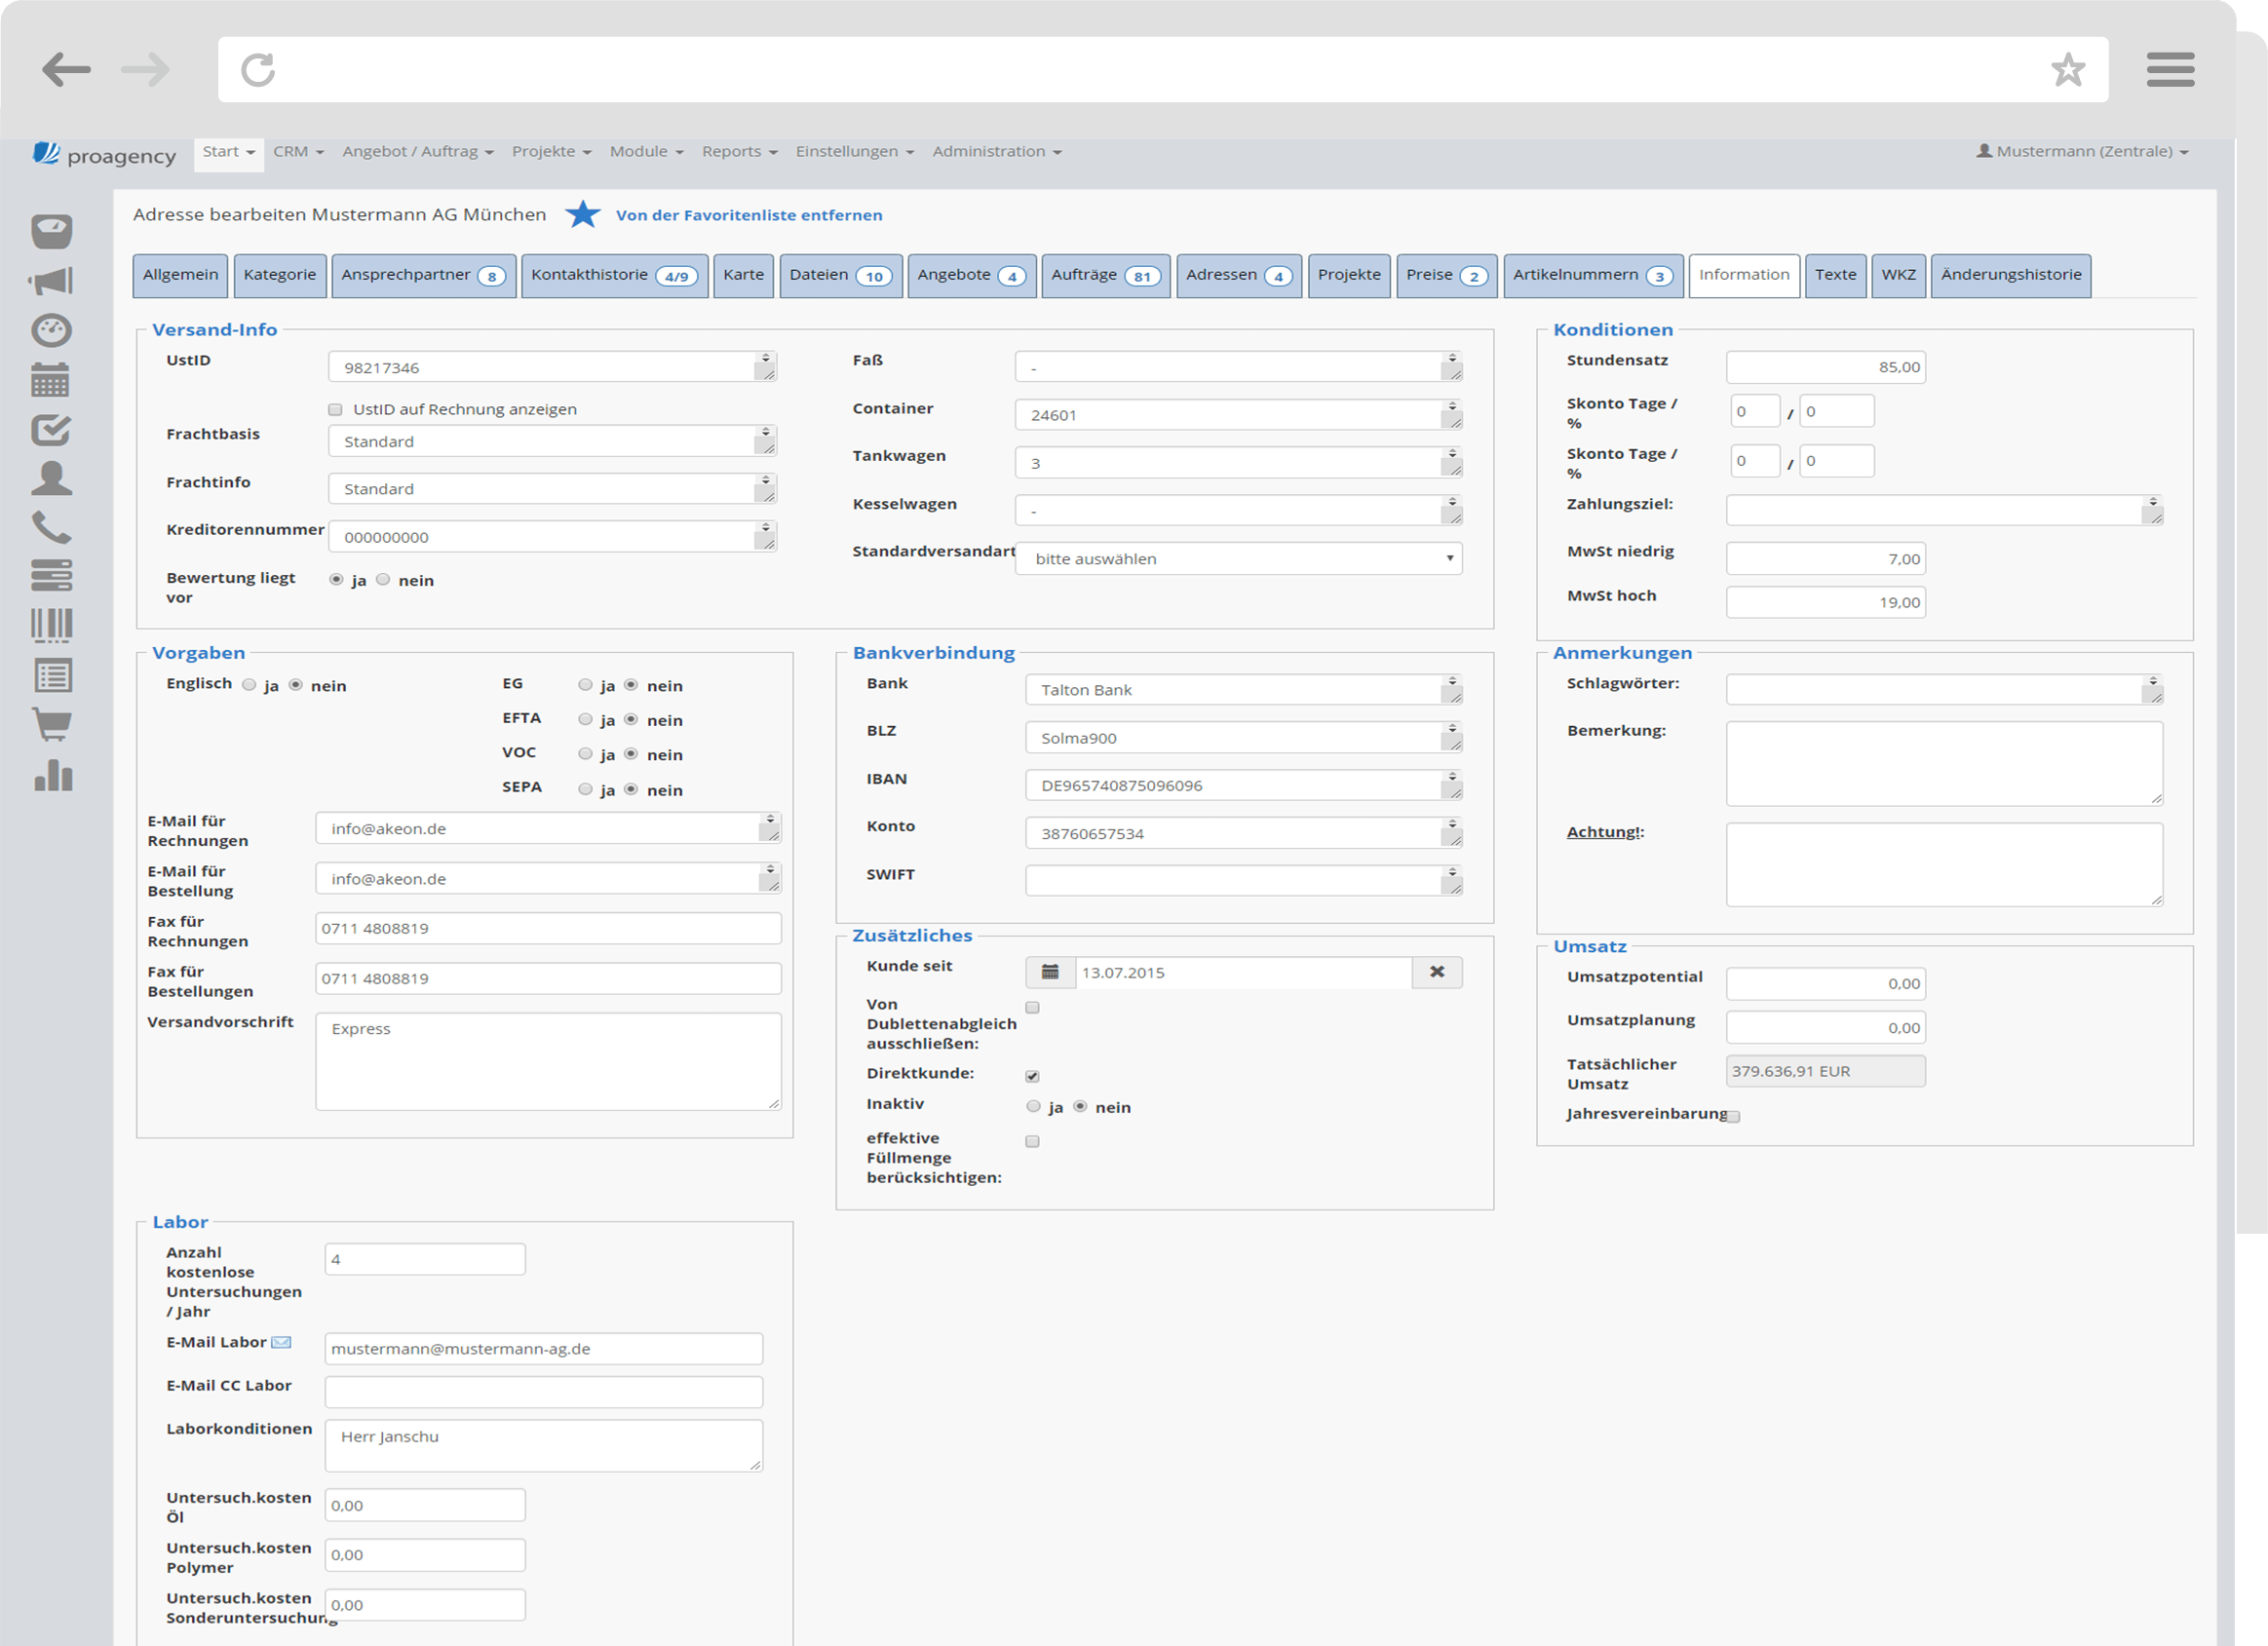Open the Standardversandart dropdown

1238,559
